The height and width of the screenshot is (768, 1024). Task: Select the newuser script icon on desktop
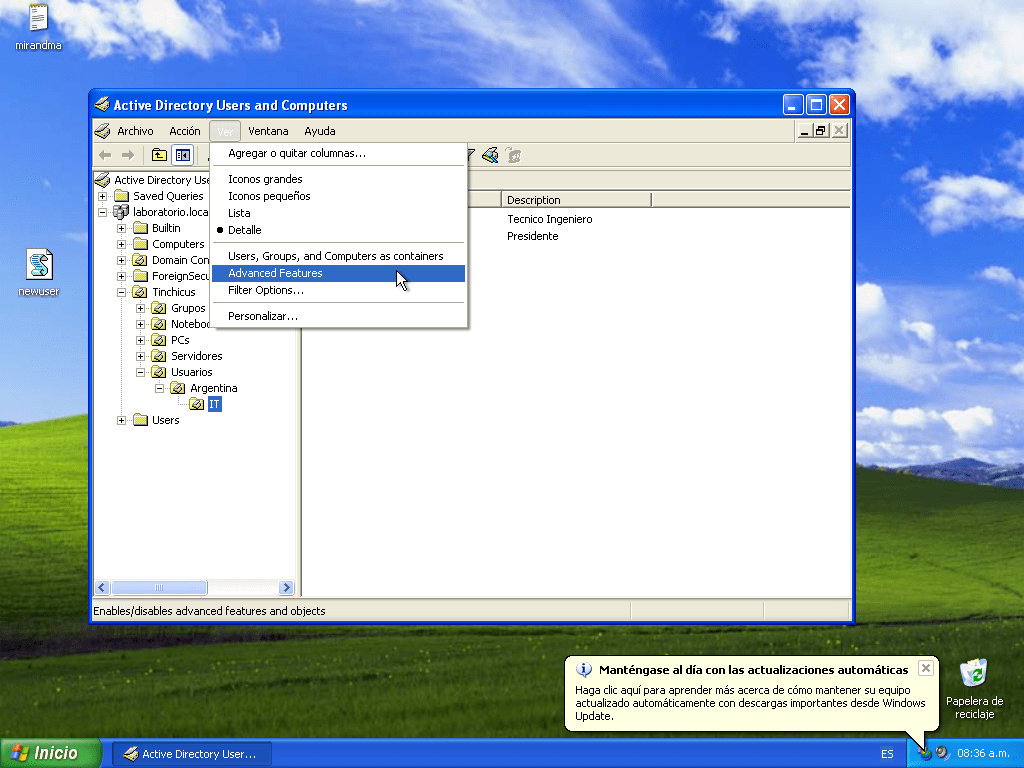tap(39, 266)
